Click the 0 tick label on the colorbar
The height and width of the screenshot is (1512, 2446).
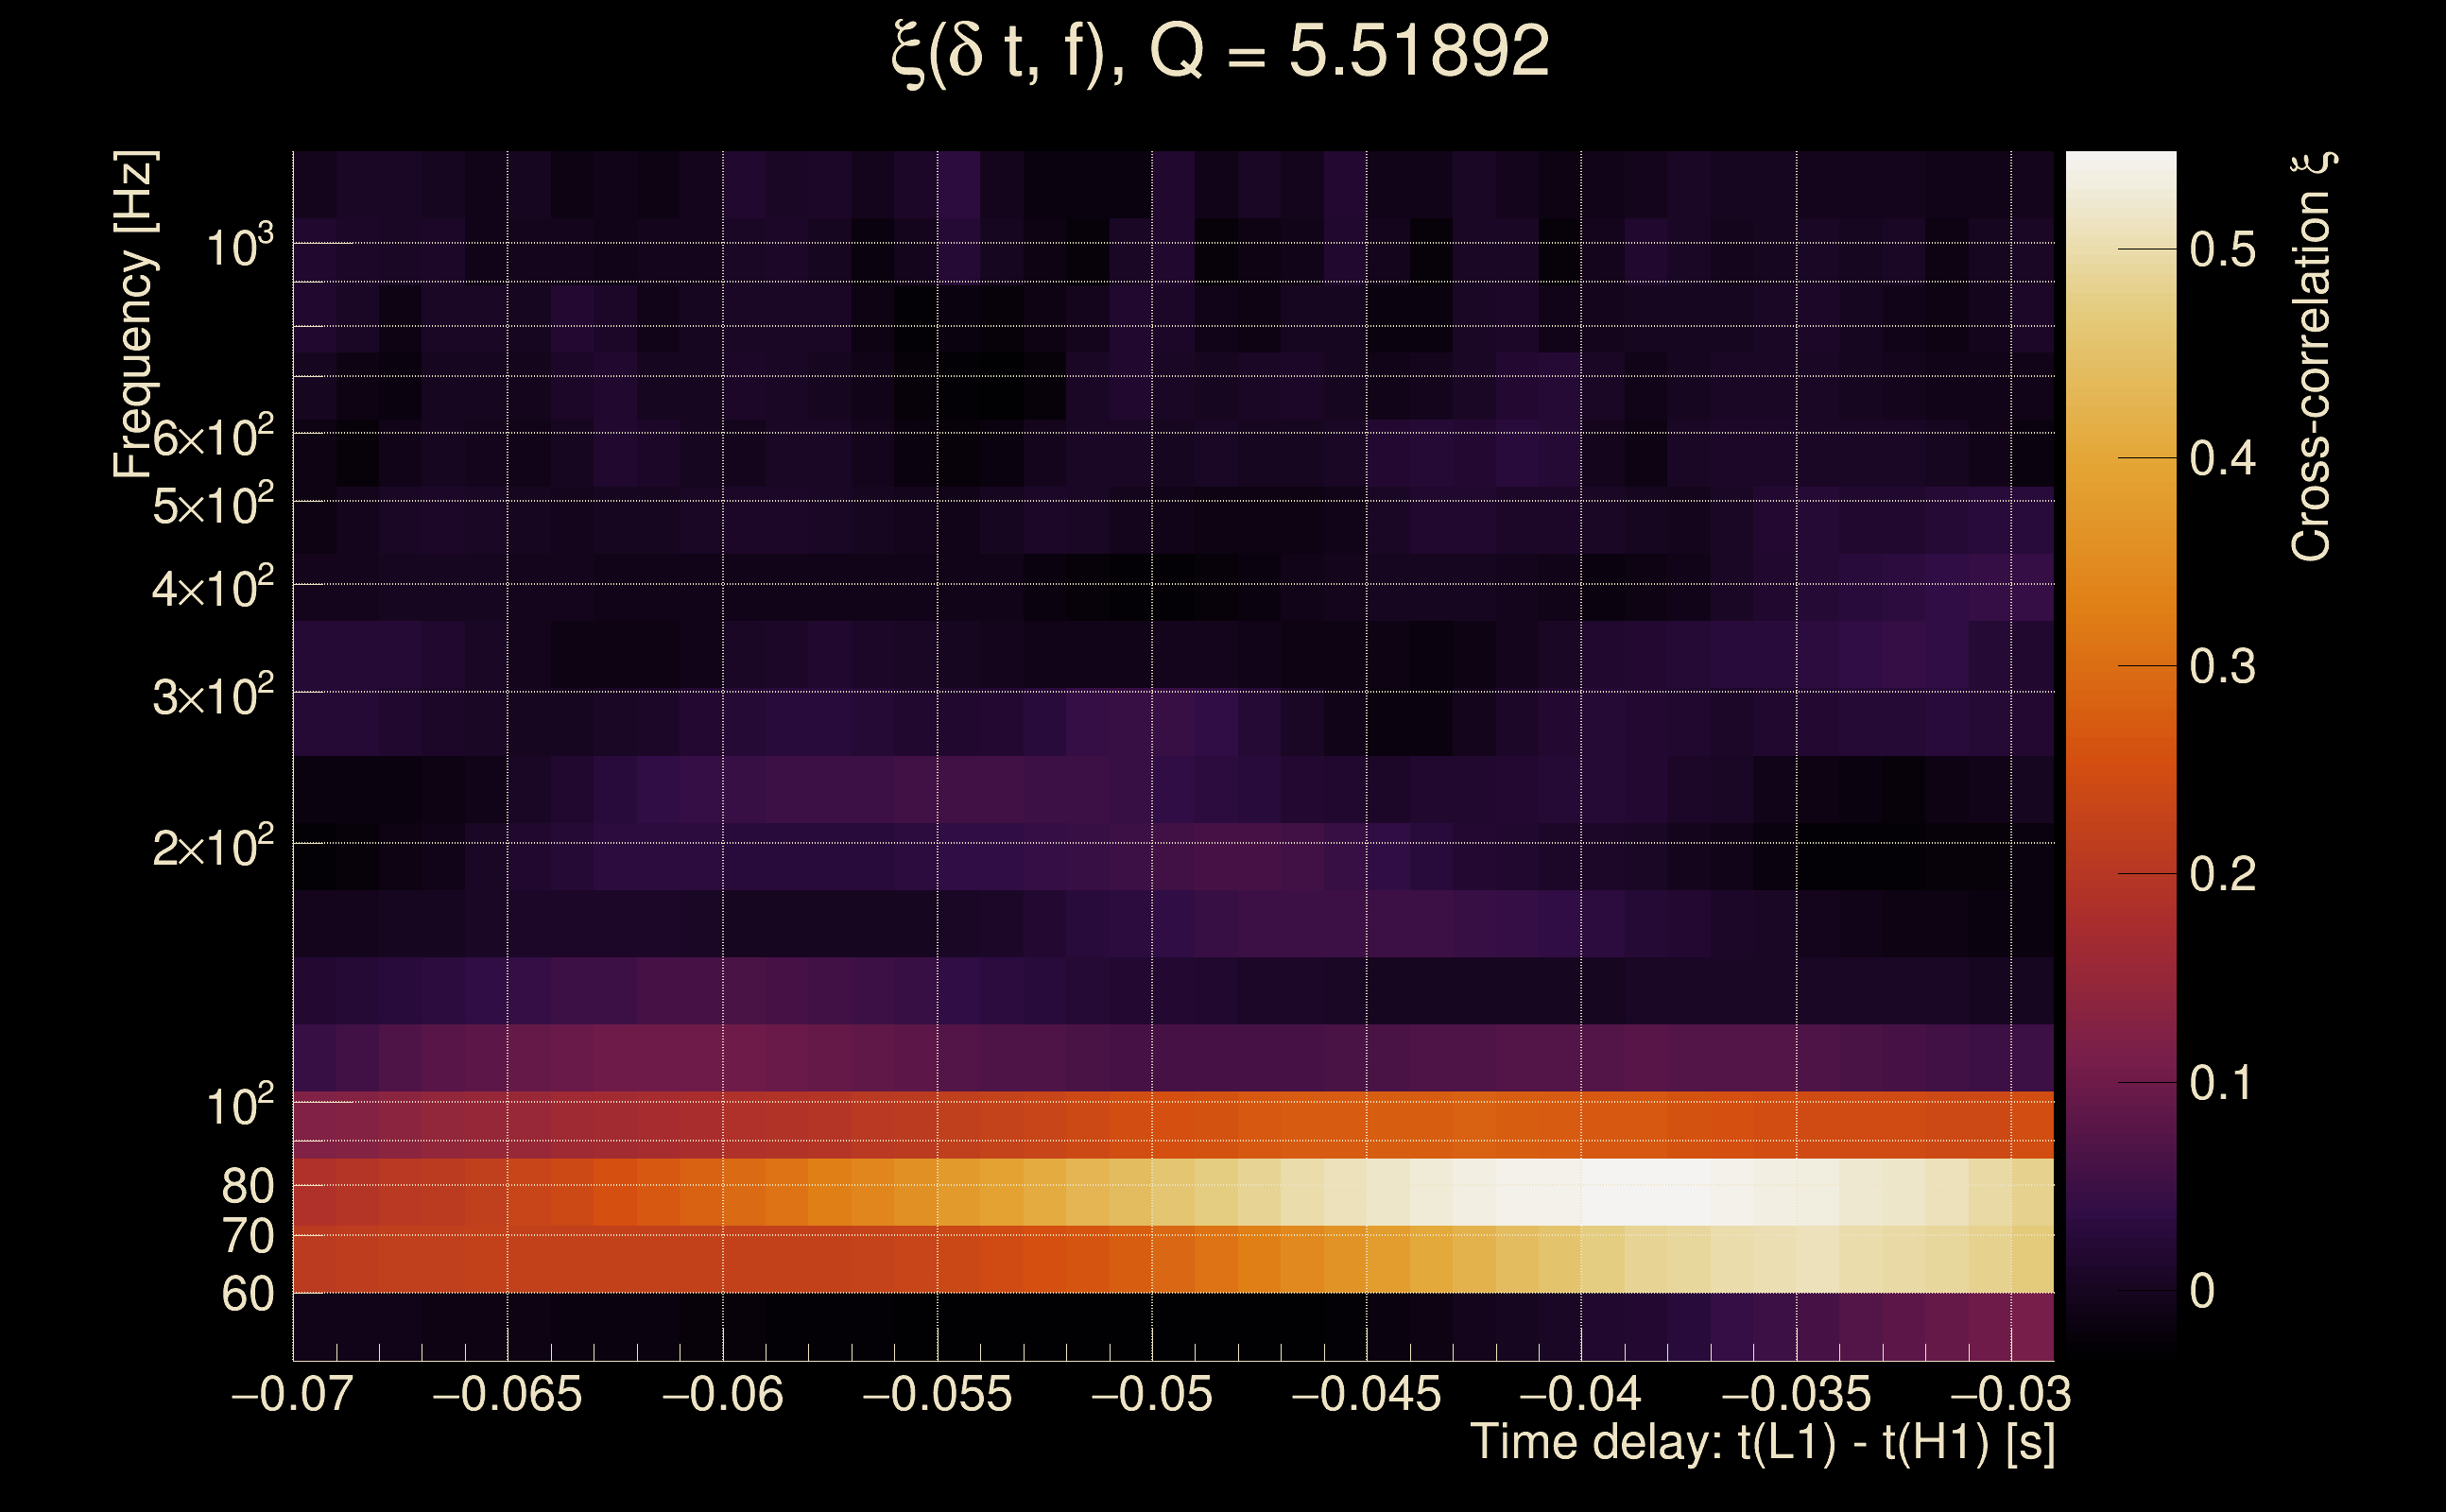(2202, 1291)
